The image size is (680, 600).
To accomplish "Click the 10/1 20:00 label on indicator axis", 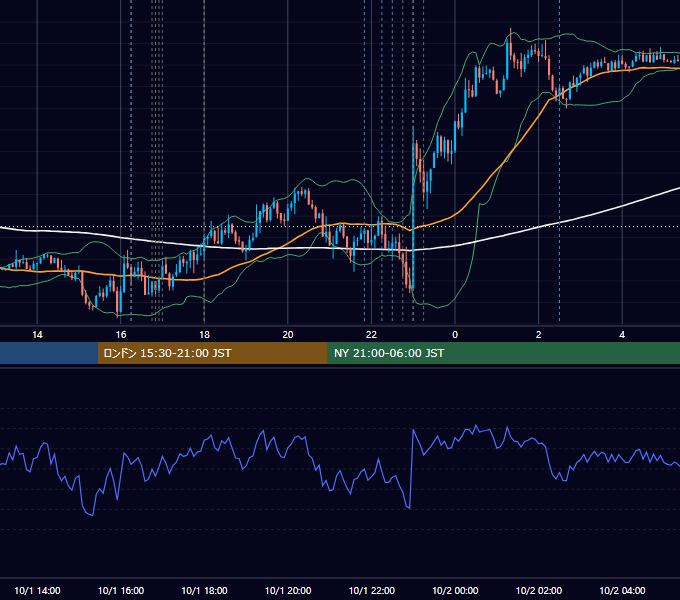I will (288, 590).
